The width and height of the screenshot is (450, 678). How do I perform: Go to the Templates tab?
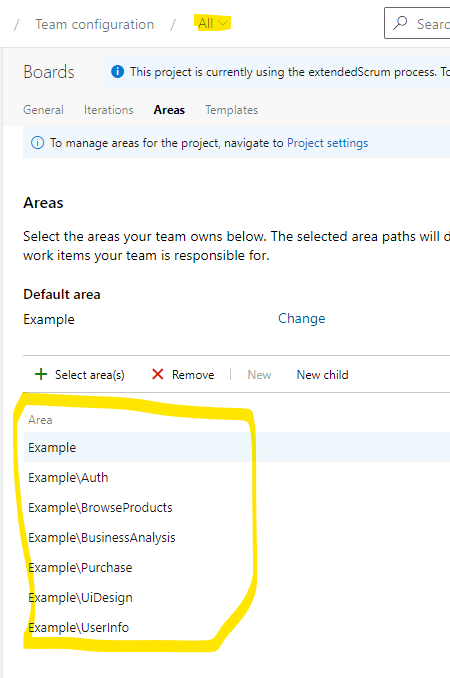point(231,110)
